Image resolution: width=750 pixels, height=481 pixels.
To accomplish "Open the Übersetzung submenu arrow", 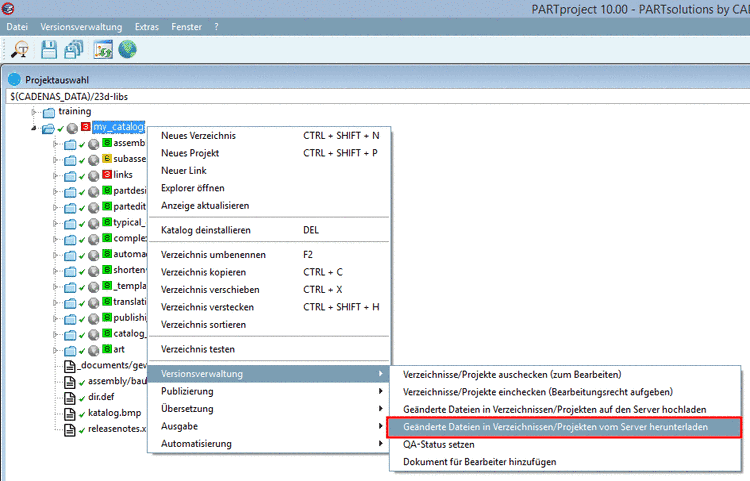I will click(x=381, y=408).
